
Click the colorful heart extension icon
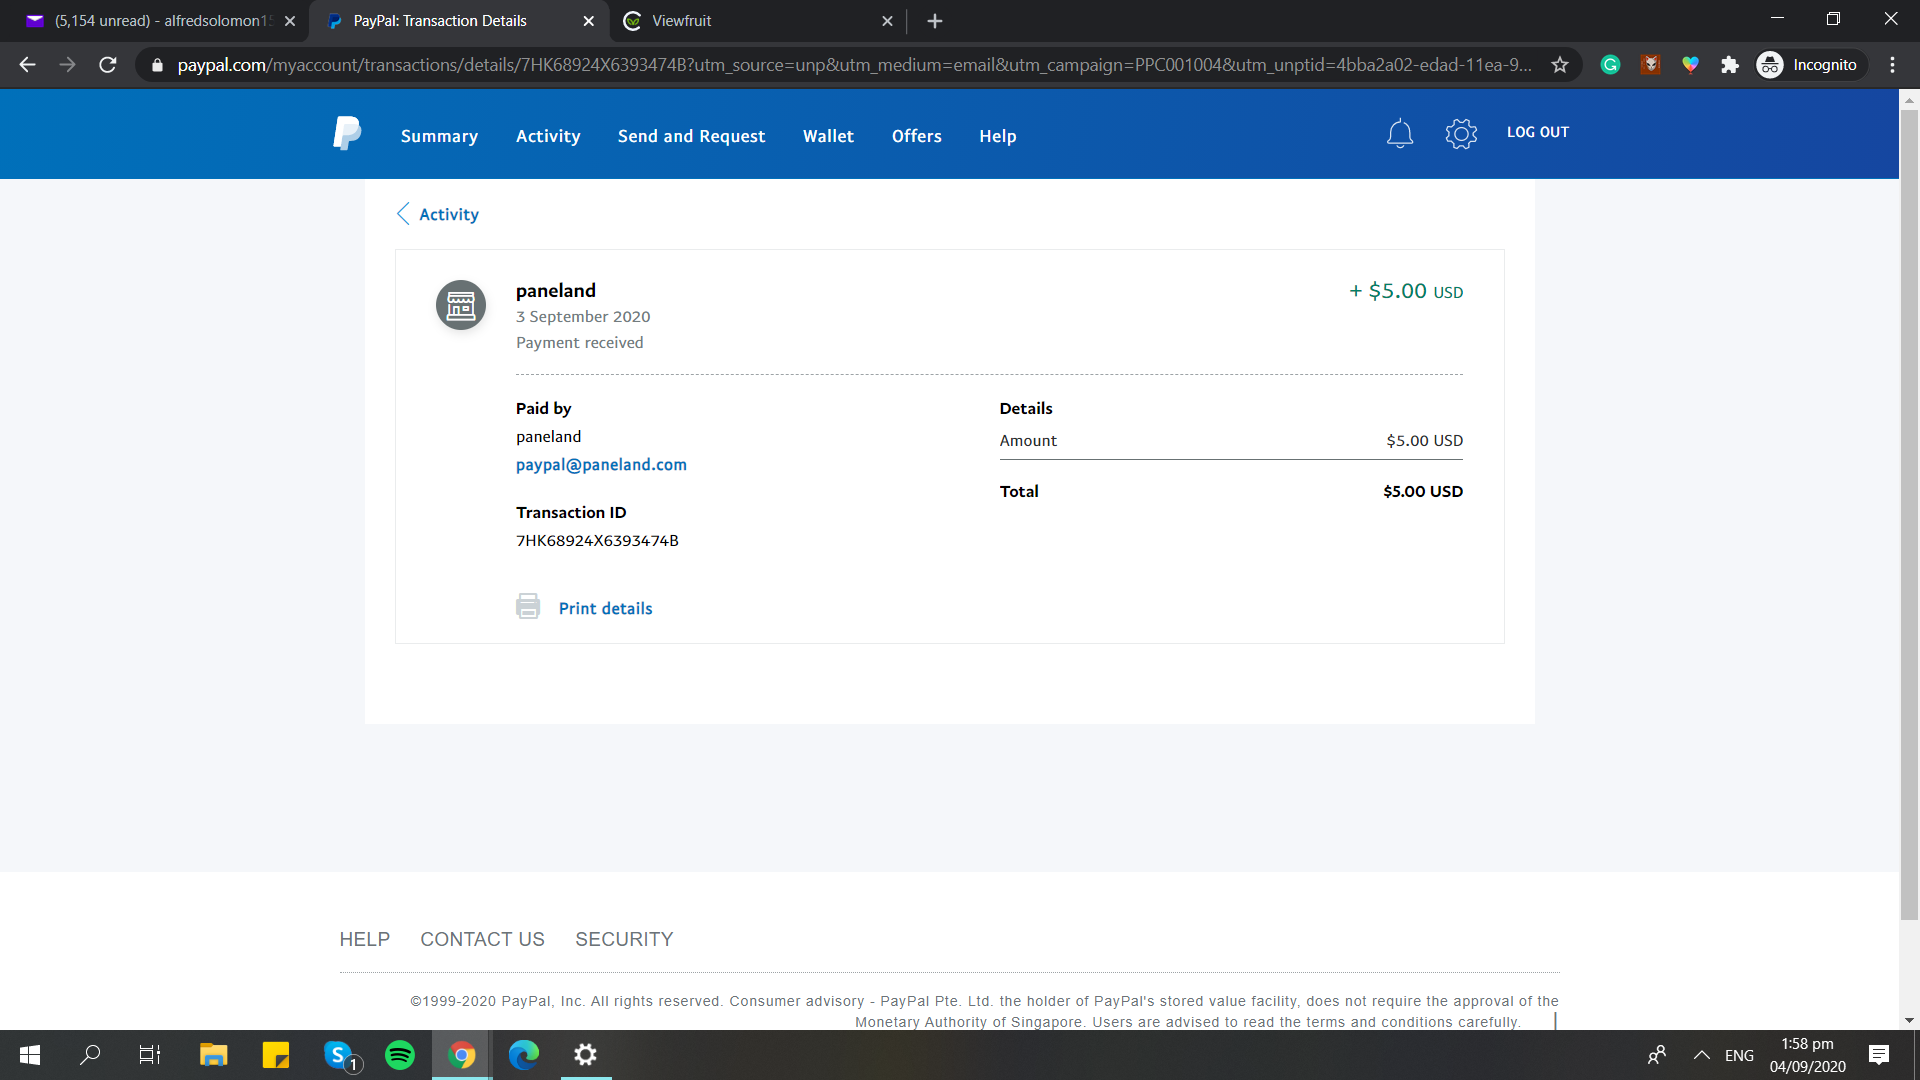click(x=1690, y=65)
